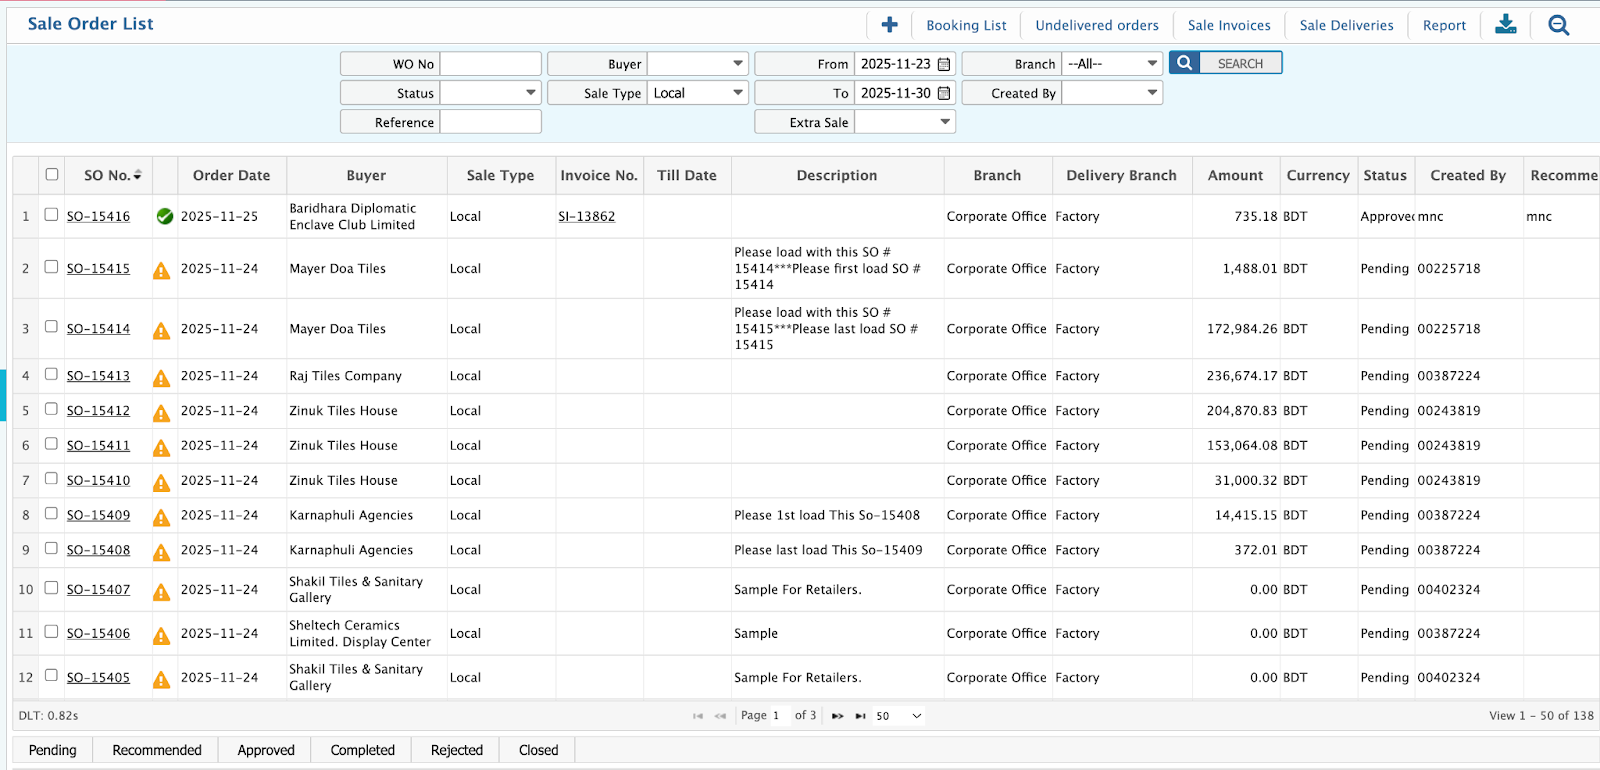Open the magnifier search icon in the header
1600x770 pixels.
(x=1558, y=25)
